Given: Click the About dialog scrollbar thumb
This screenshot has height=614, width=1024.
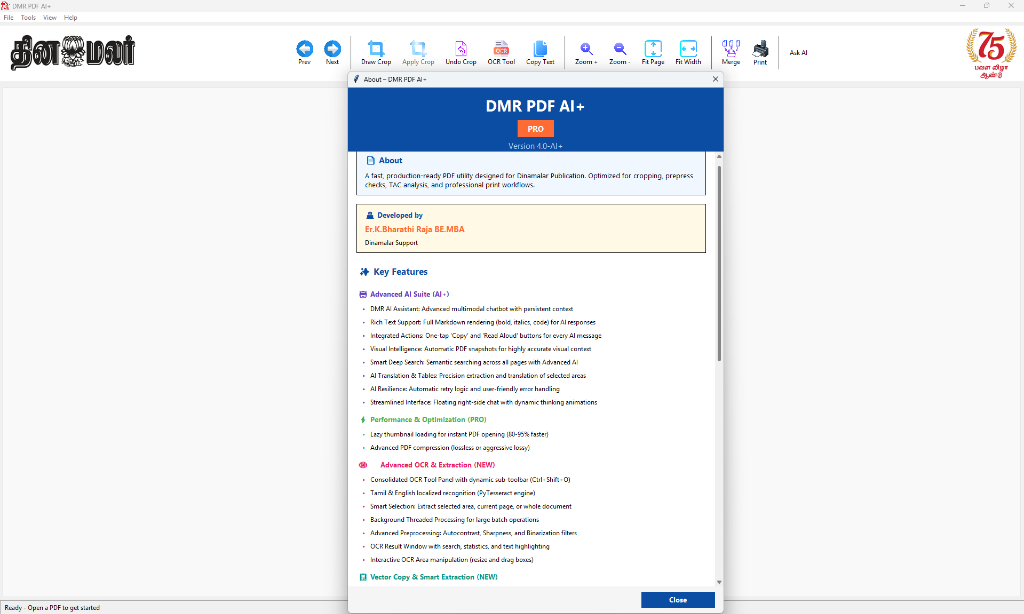Looking at the screenshot, I should (x=719, y=263).
